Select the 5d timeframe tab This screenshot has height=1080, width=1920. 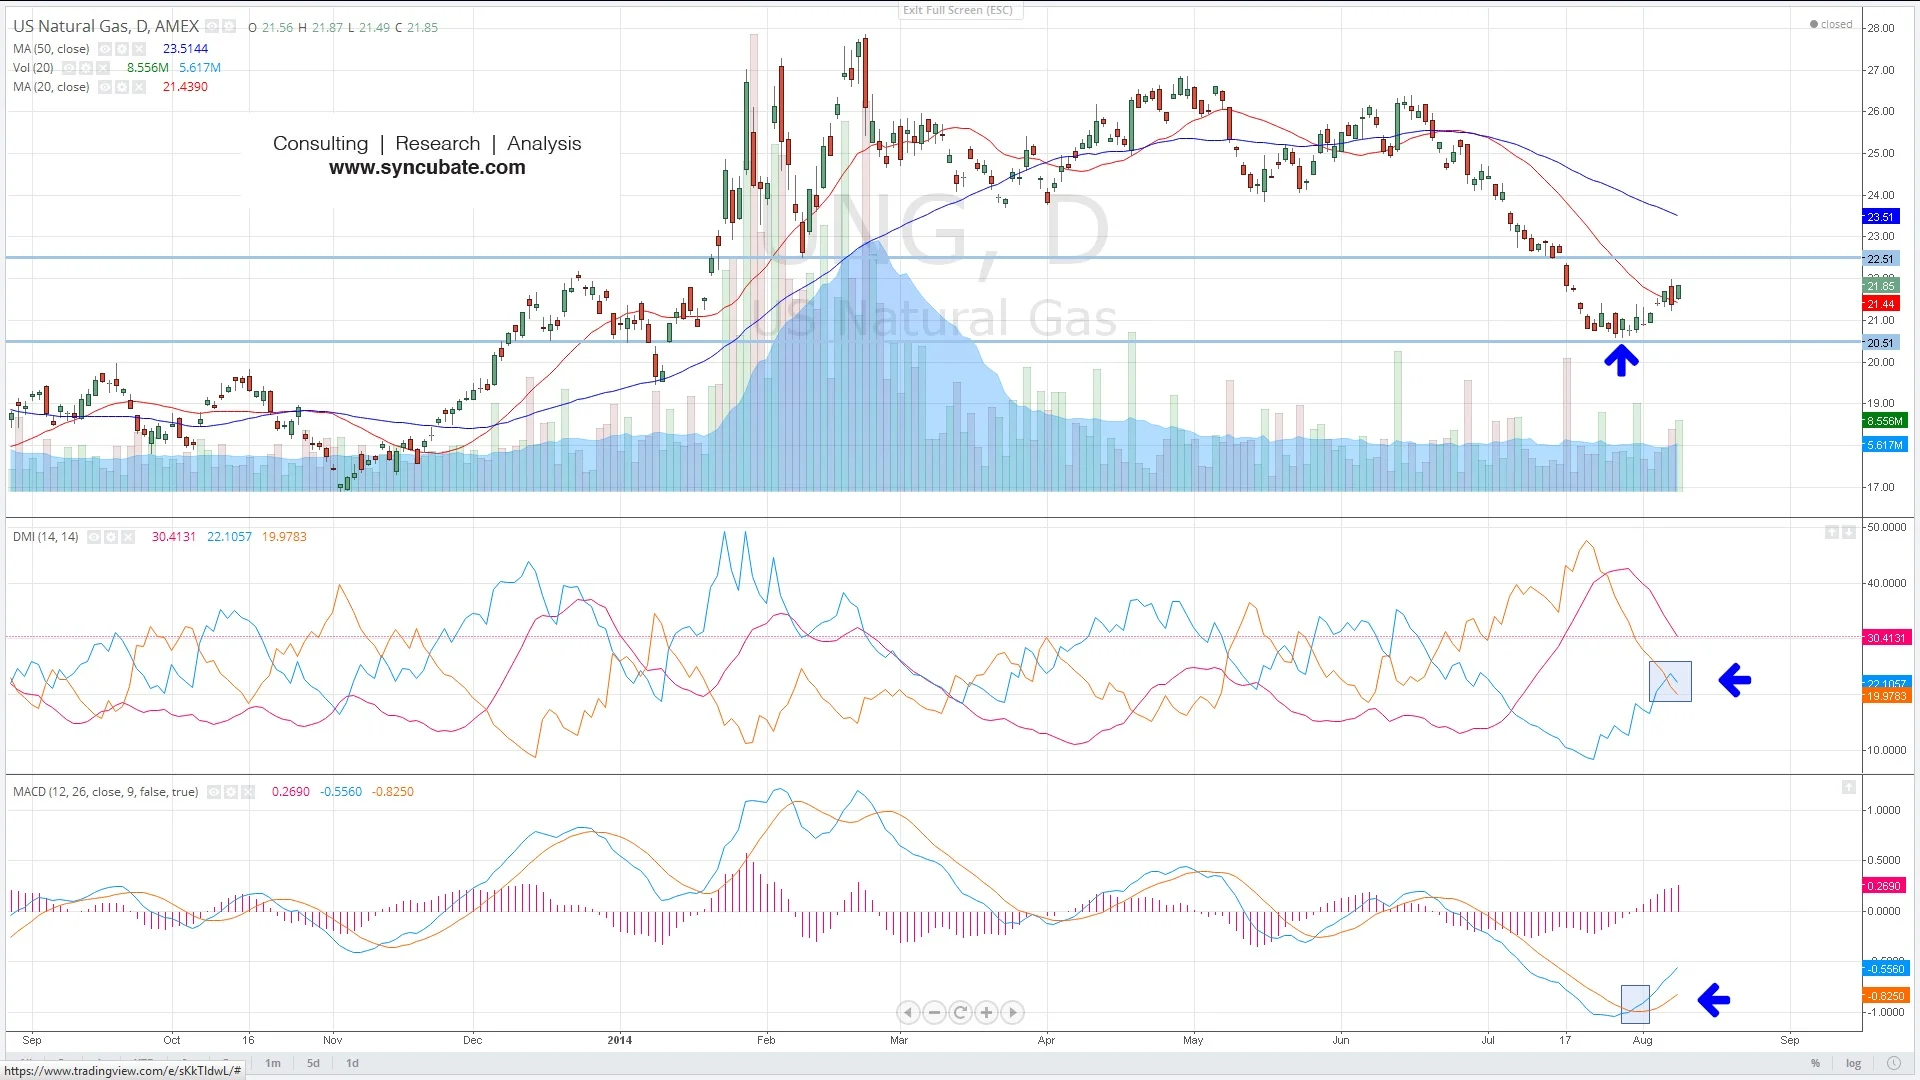coord(313,1063)
